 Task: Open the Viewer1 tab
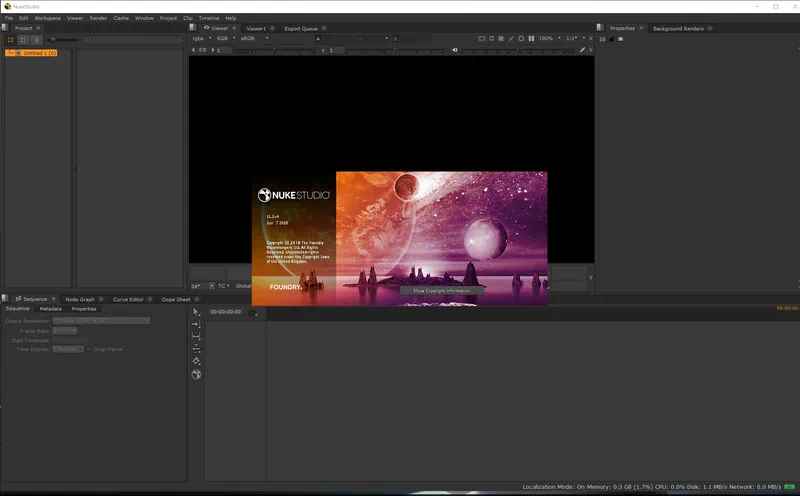(x=256, y=29)
